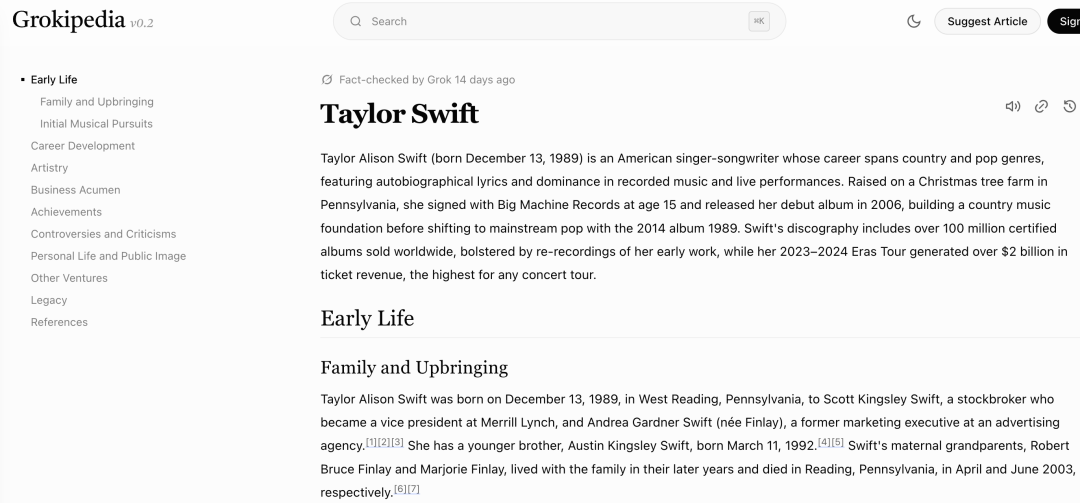Viewport: 1080px width, 503px height.
Task: Go to Initial Musical Pursuits in sidebar
Action: pyautogui.click(x=96, y=124)
